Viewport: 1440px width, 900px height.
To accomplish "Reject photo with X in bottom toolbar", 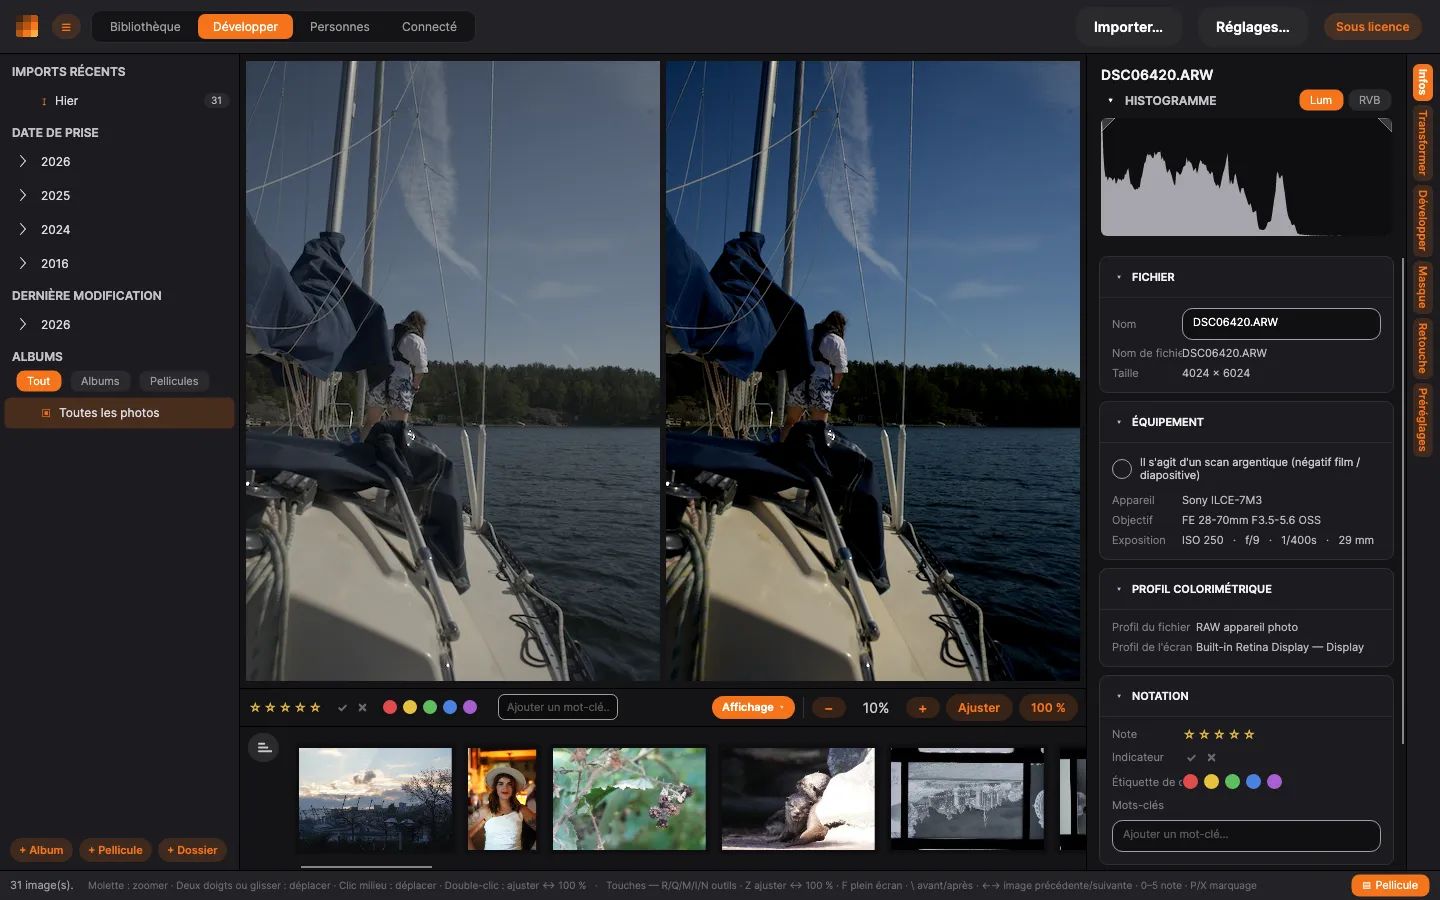I will point(362,708).
